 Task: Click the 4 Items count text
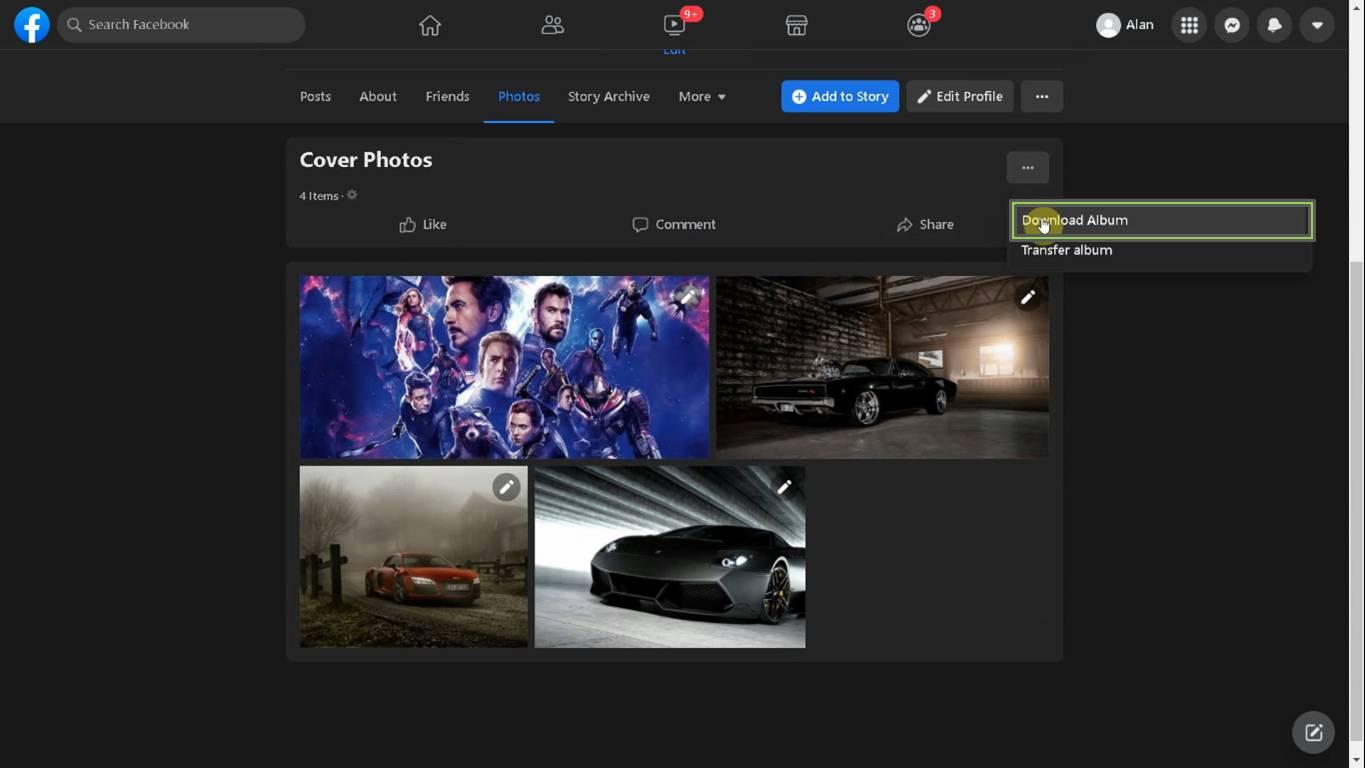(x=319, y=196)
